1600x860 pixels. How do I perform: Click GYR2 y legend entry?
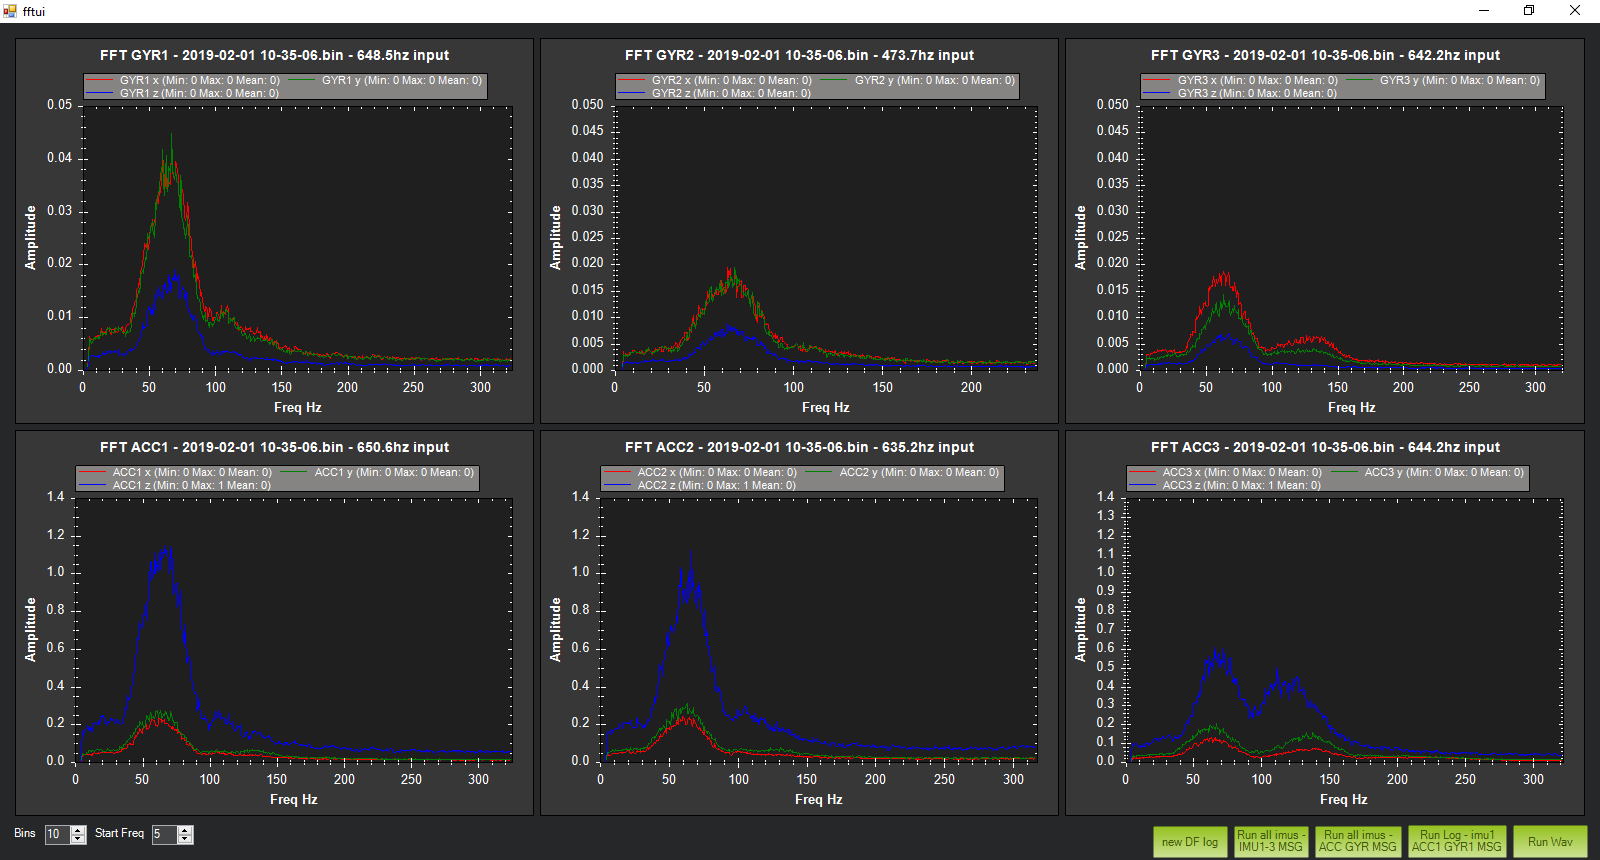(x=917, y=80)
